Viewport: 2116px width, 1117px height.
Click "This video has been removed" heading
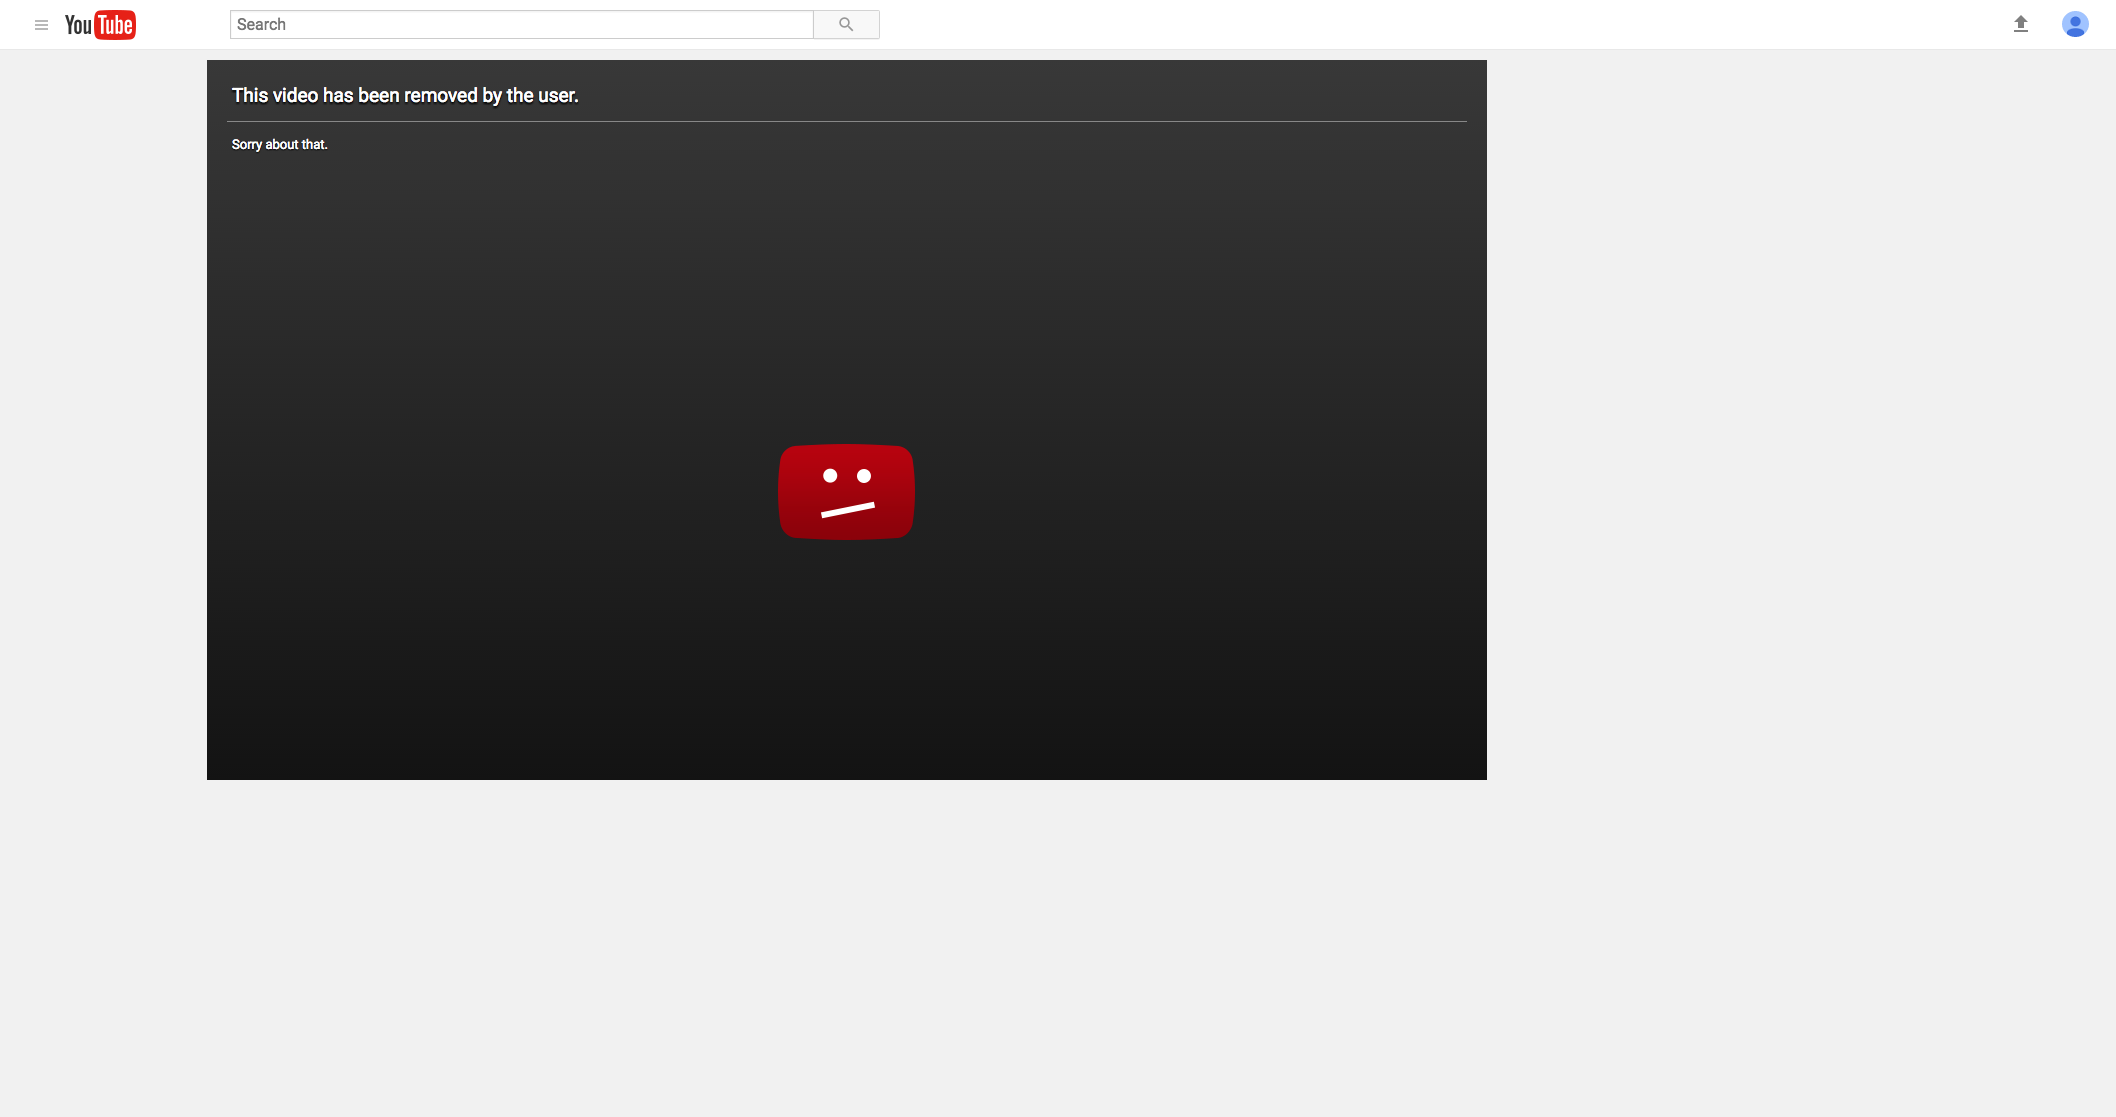404,95
